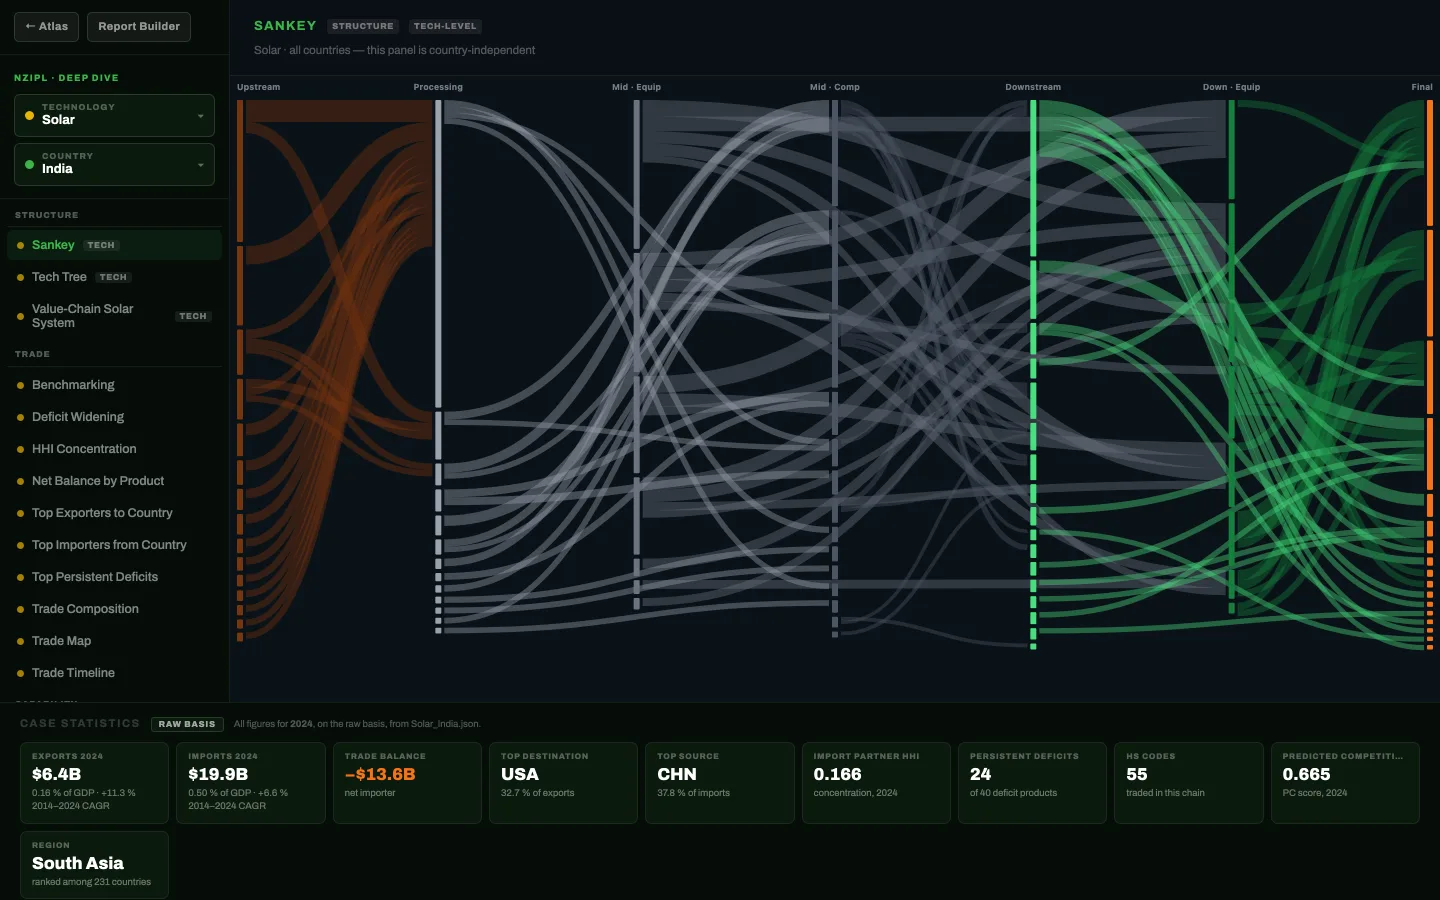Viewport: 1440px width, 900px height.
Task: Click the Final column label
Action: tap(1422, 87)
